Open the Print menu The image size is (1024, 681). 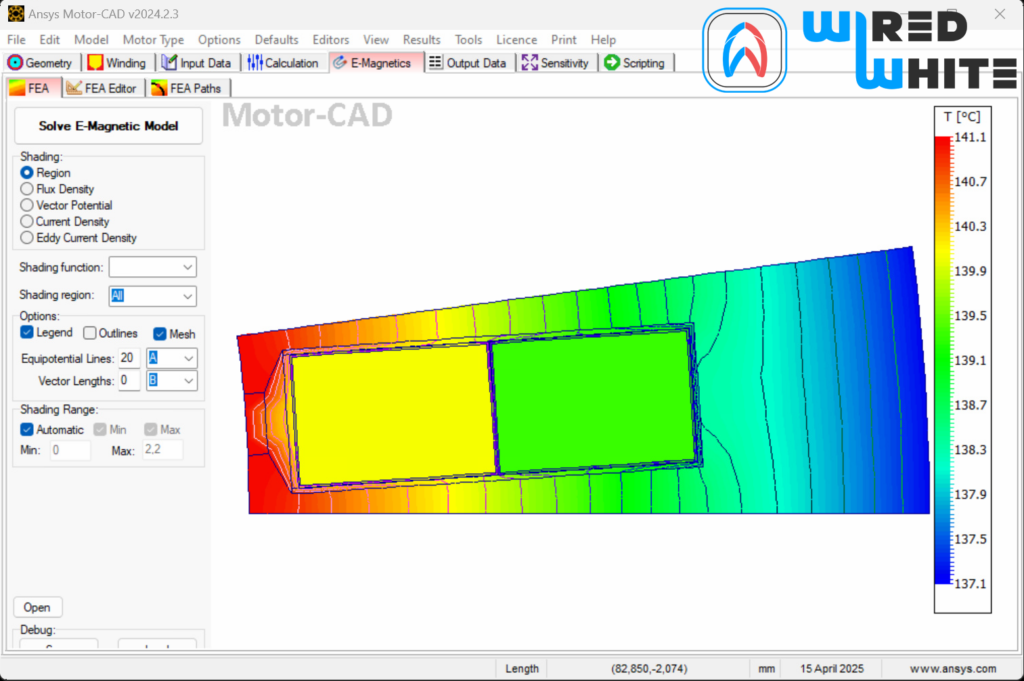tap(564, 40)
